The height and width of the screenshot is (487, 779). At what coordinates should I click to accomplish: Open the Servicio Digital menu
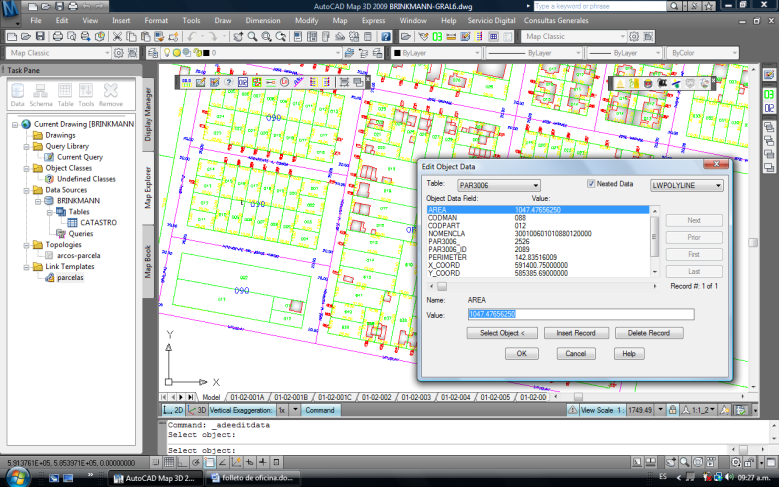[491, 20]
